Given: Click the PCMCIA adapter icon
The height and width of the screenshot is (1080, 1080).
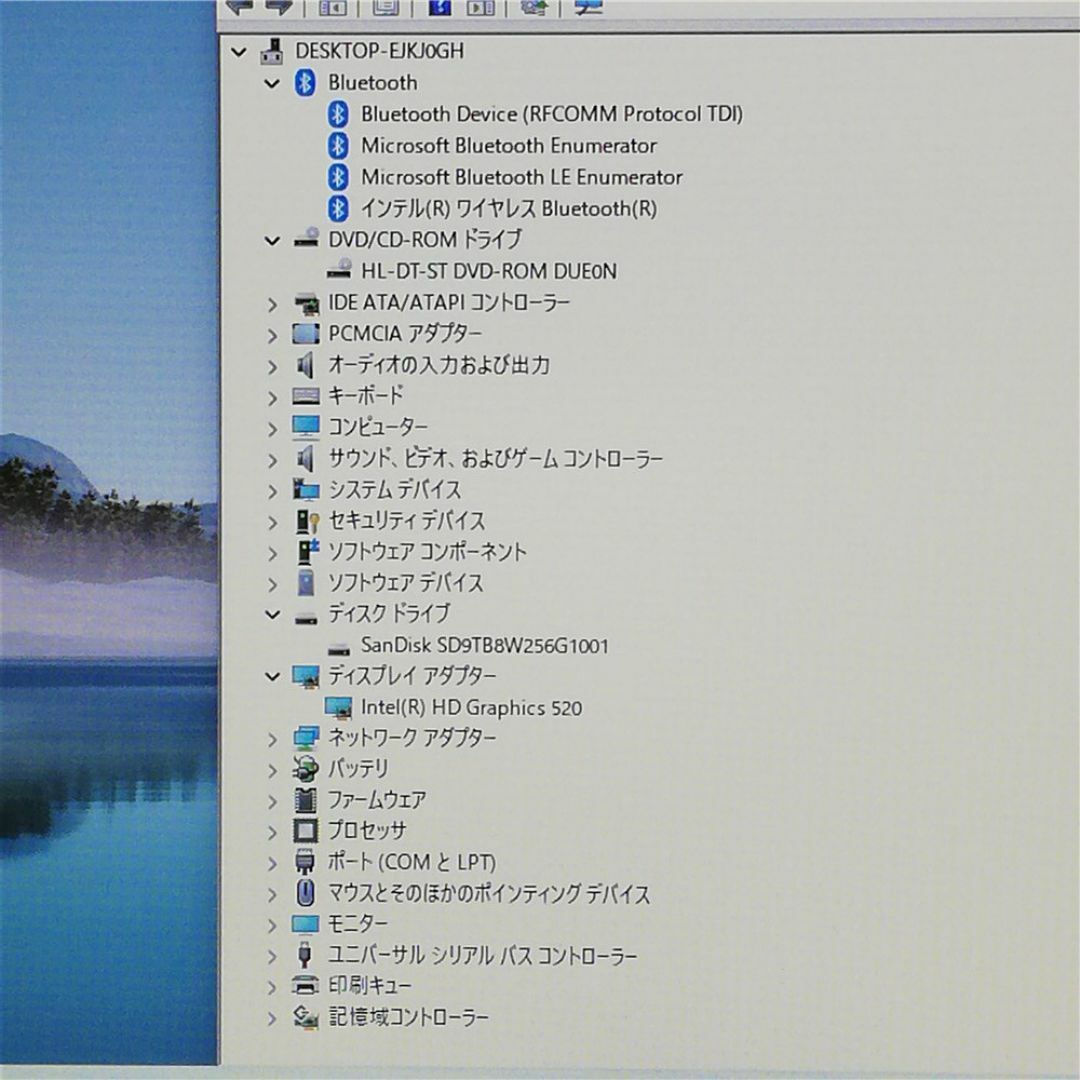Looking at the screenshot, I should 305,334.
